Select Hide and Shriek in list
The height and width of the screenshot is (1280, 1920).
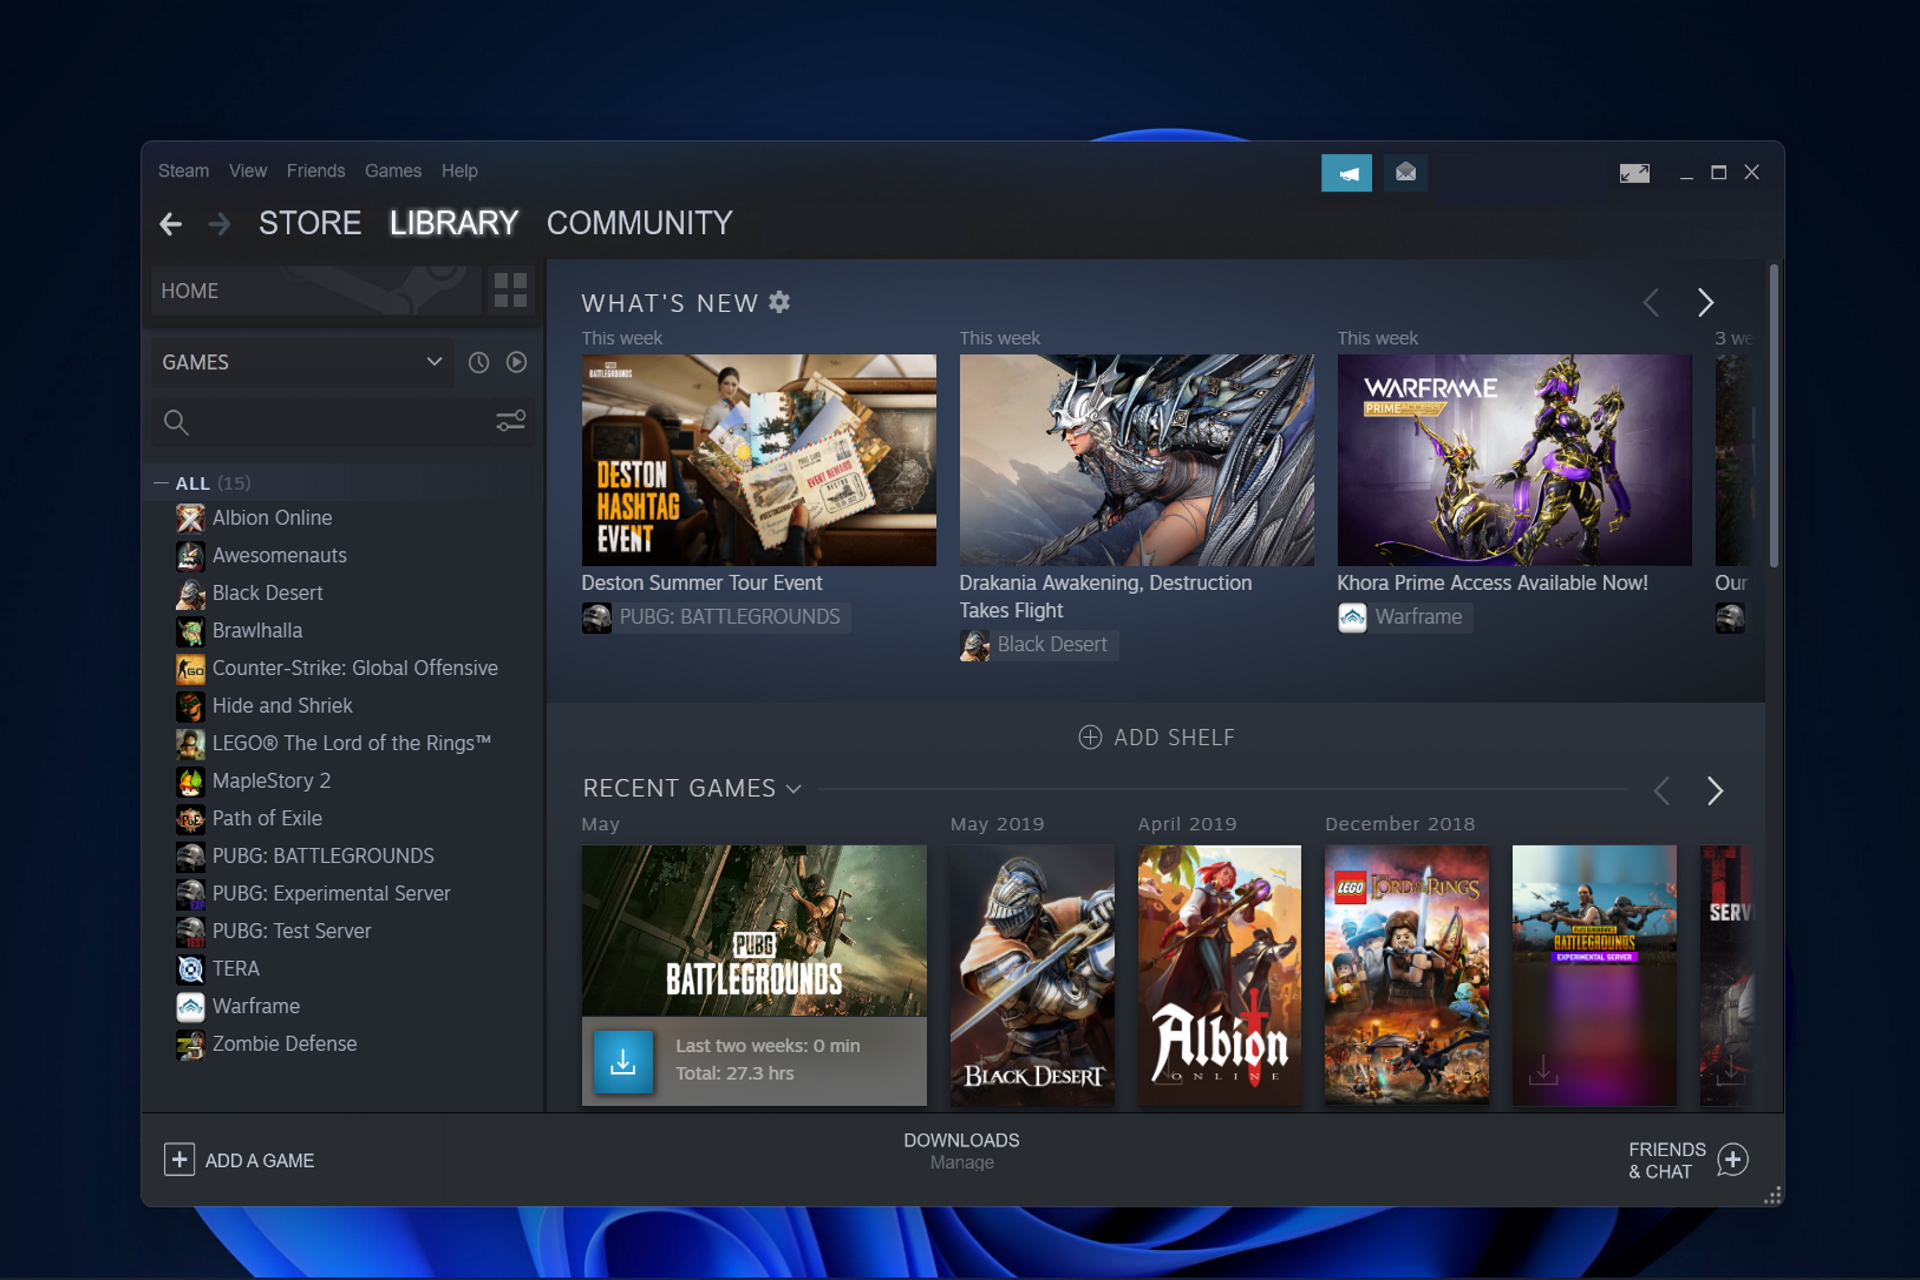282,706
